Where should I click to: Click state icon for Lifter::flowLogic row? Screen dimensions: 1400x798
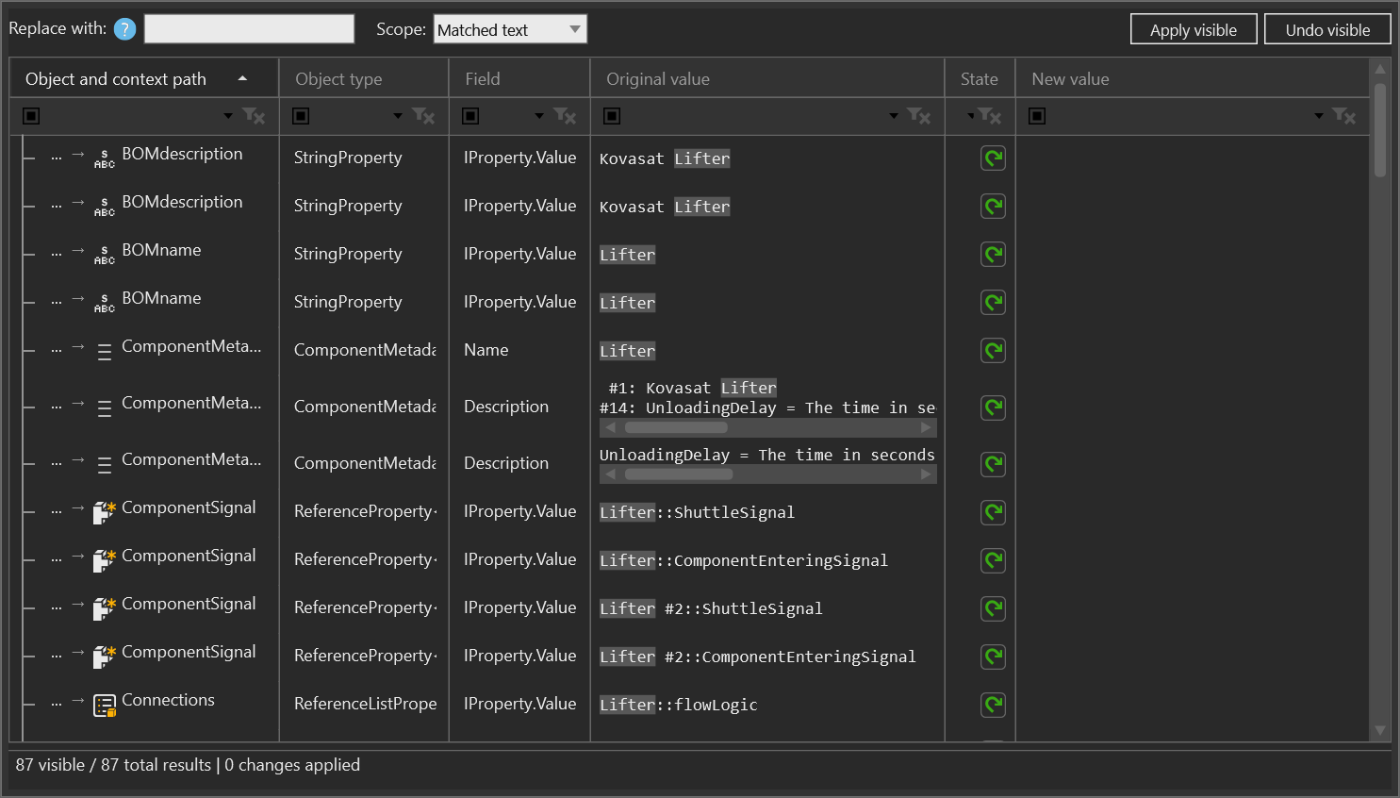[x=993, y=704]
